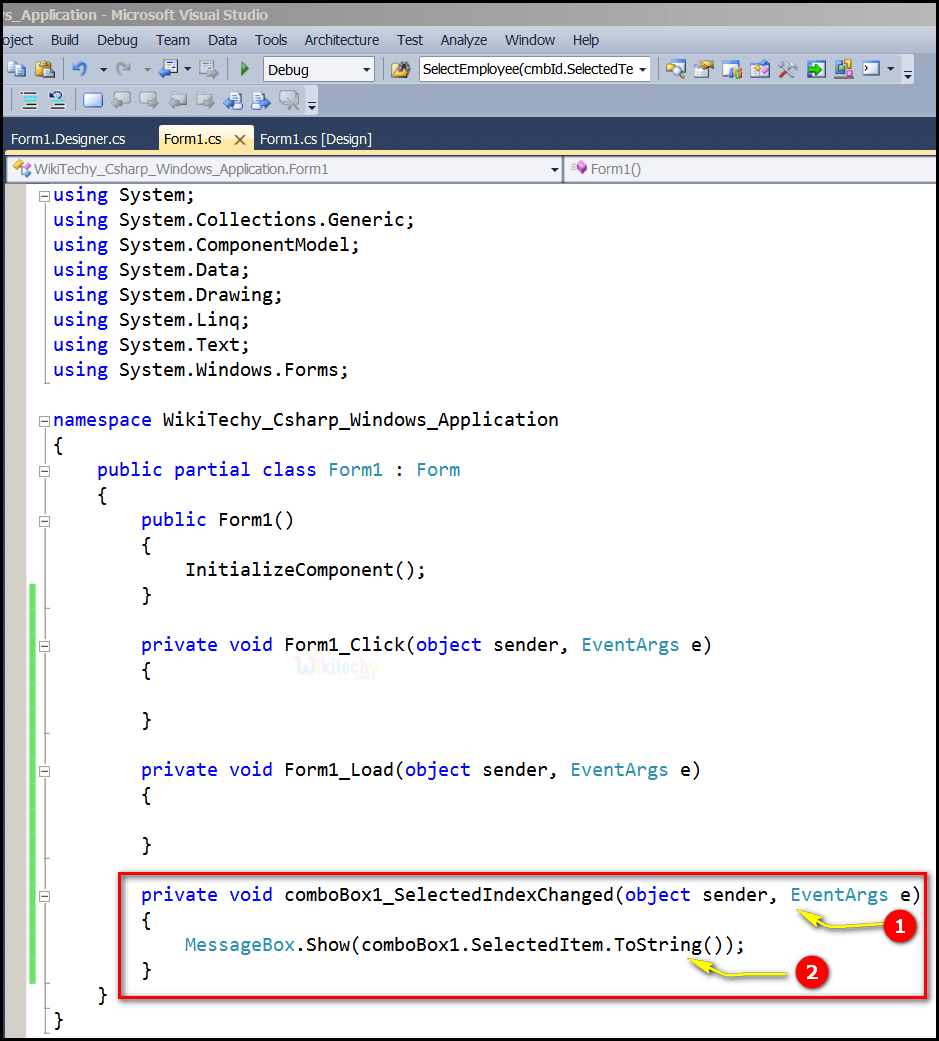This screenshot has height=1041, width=939.
Task: Click the Copy toolbar icon
Action: pyautogui.click(x=16, y=69)
